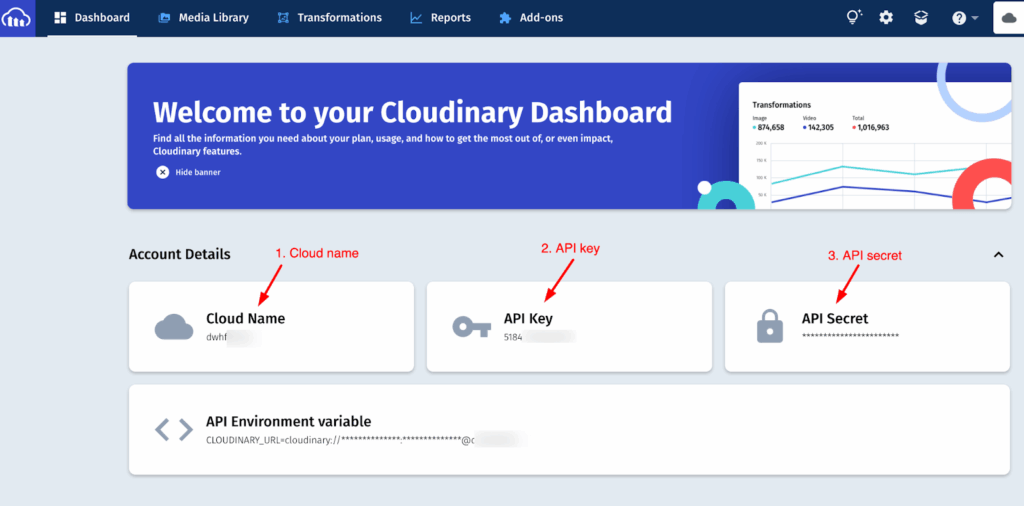Select the Add-ons tab

point(533,18)
